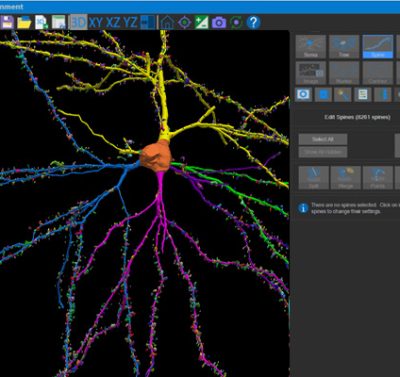Click the green spreadsheet document icon
This screenshot has width=400, height=377.
(x=59, y=22)
